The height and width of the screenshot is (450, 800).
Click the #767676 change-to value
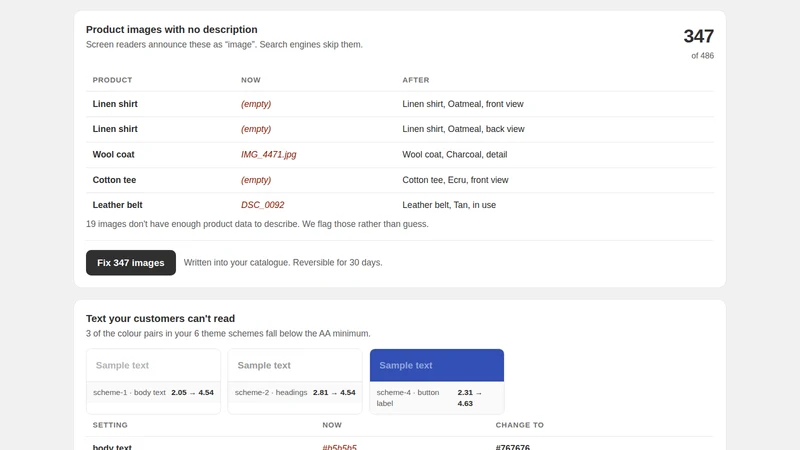(x=513, y=447)
